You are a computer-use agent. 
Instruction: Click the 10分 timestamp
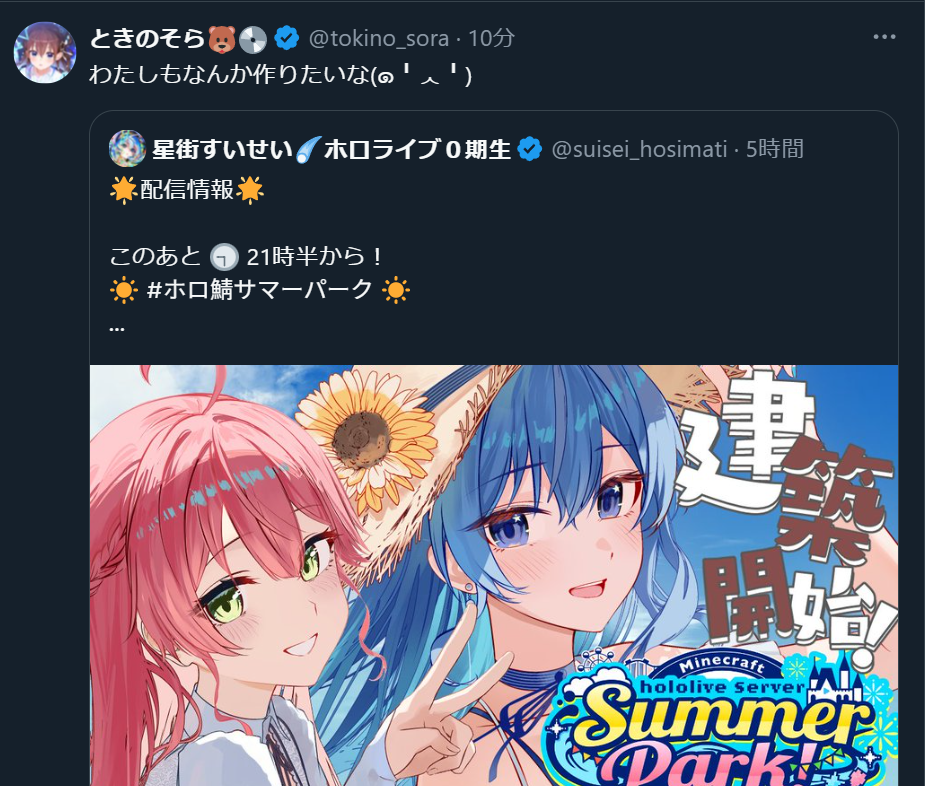pos(491,38)
